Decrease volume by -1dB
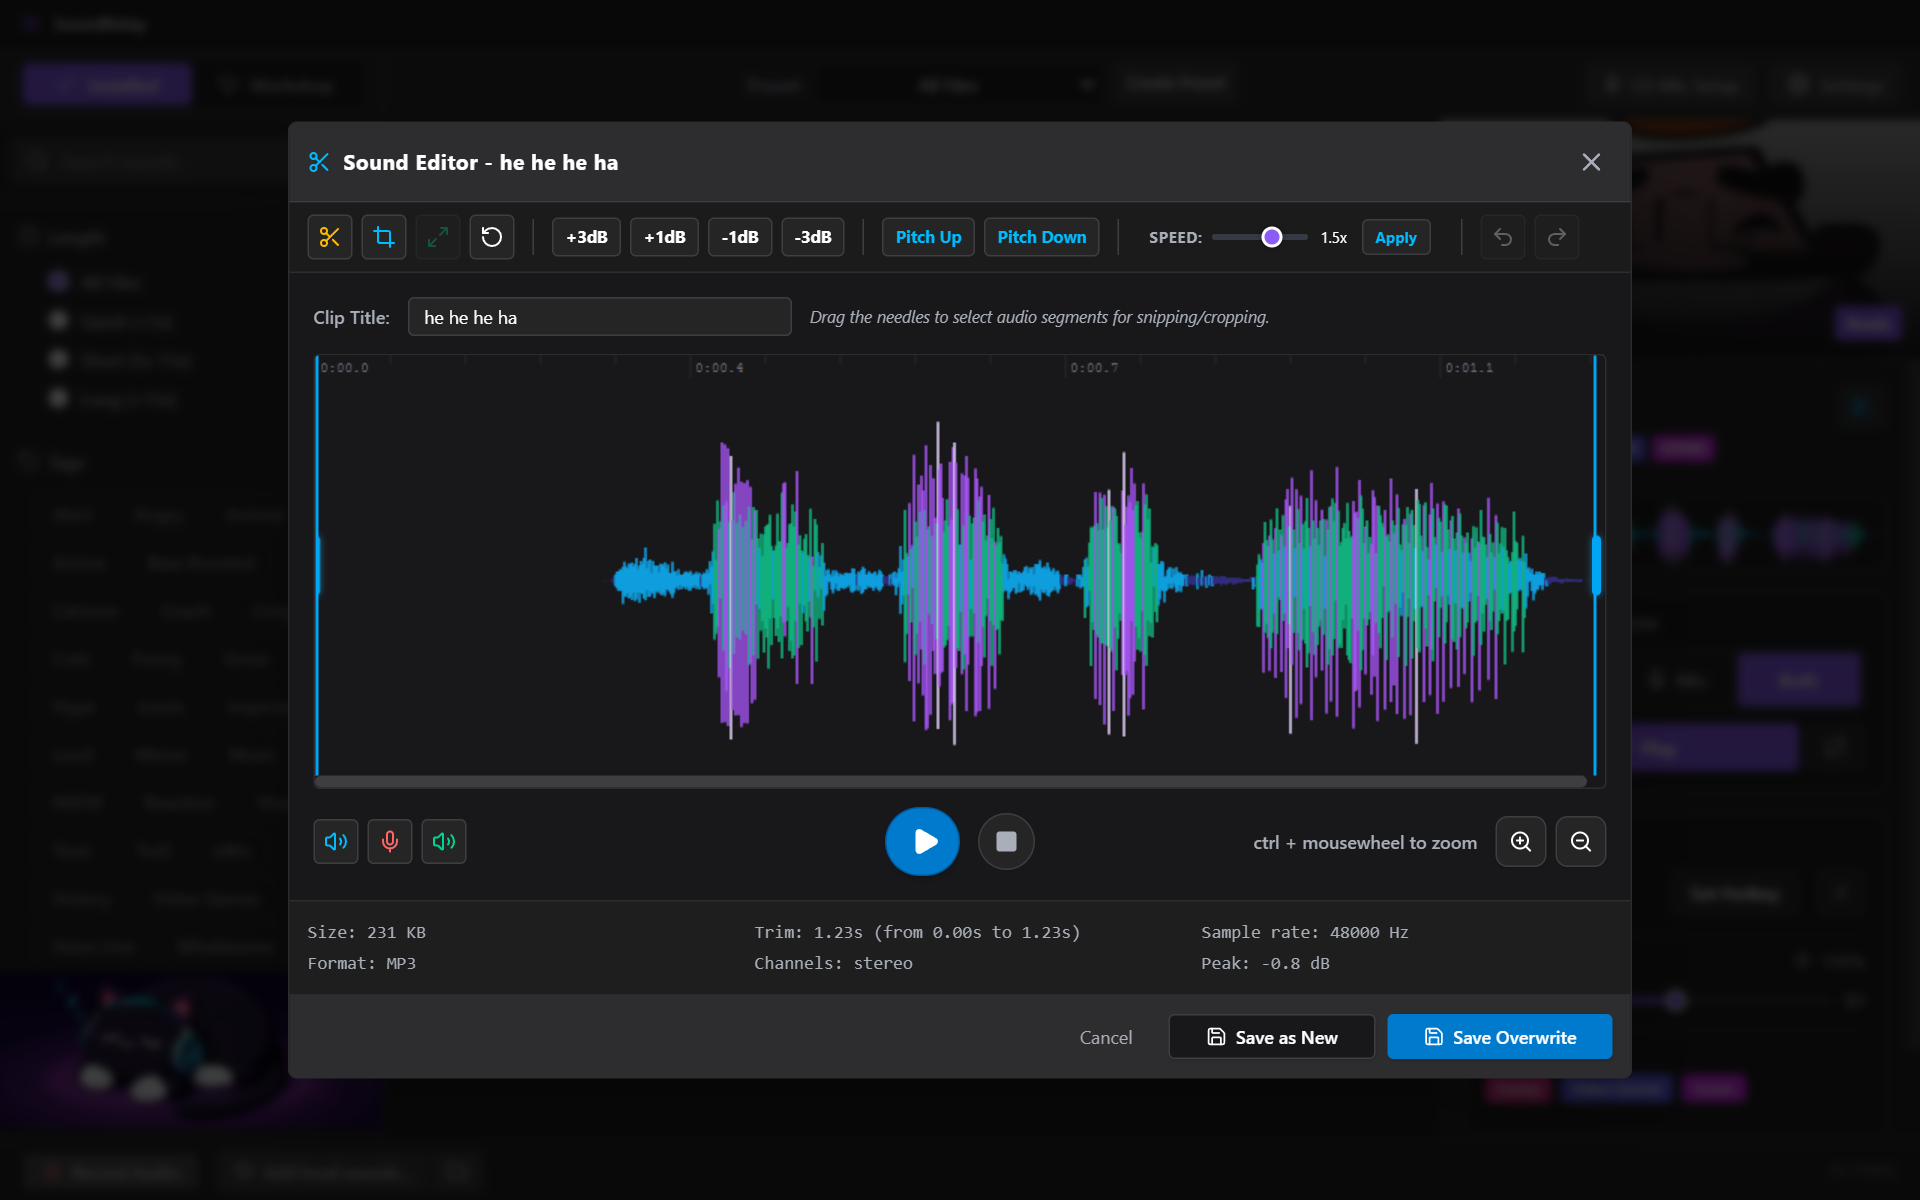Image resolution: width=1920 pixels, height=1200 pixels. 740,237
